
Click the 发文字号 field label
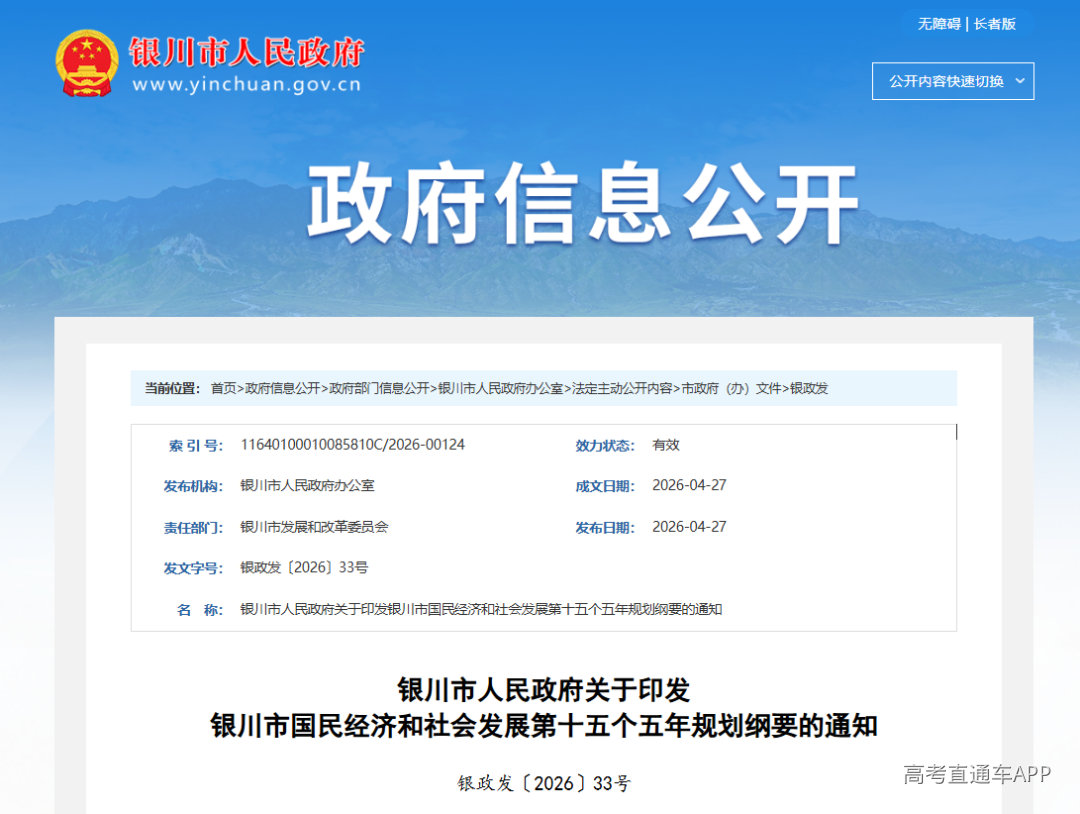point(193,568)
